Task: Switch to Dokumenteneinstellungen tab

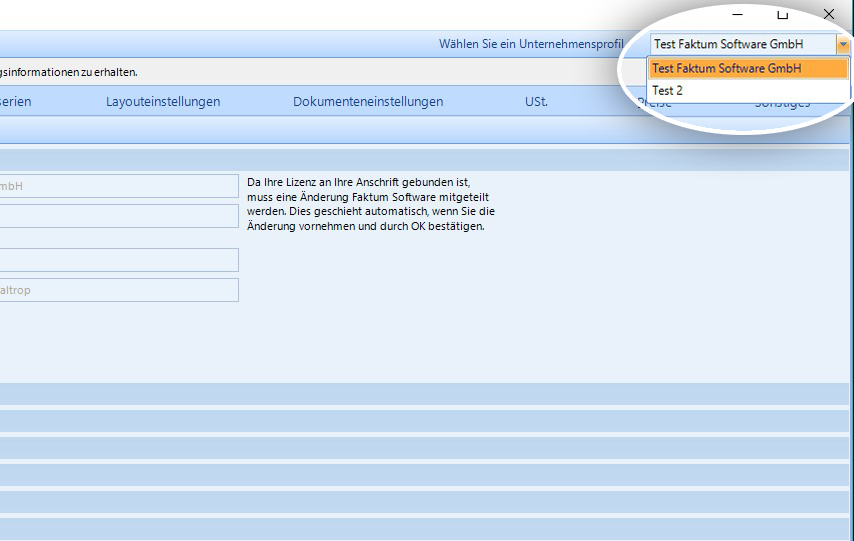Action: point(368,101)
